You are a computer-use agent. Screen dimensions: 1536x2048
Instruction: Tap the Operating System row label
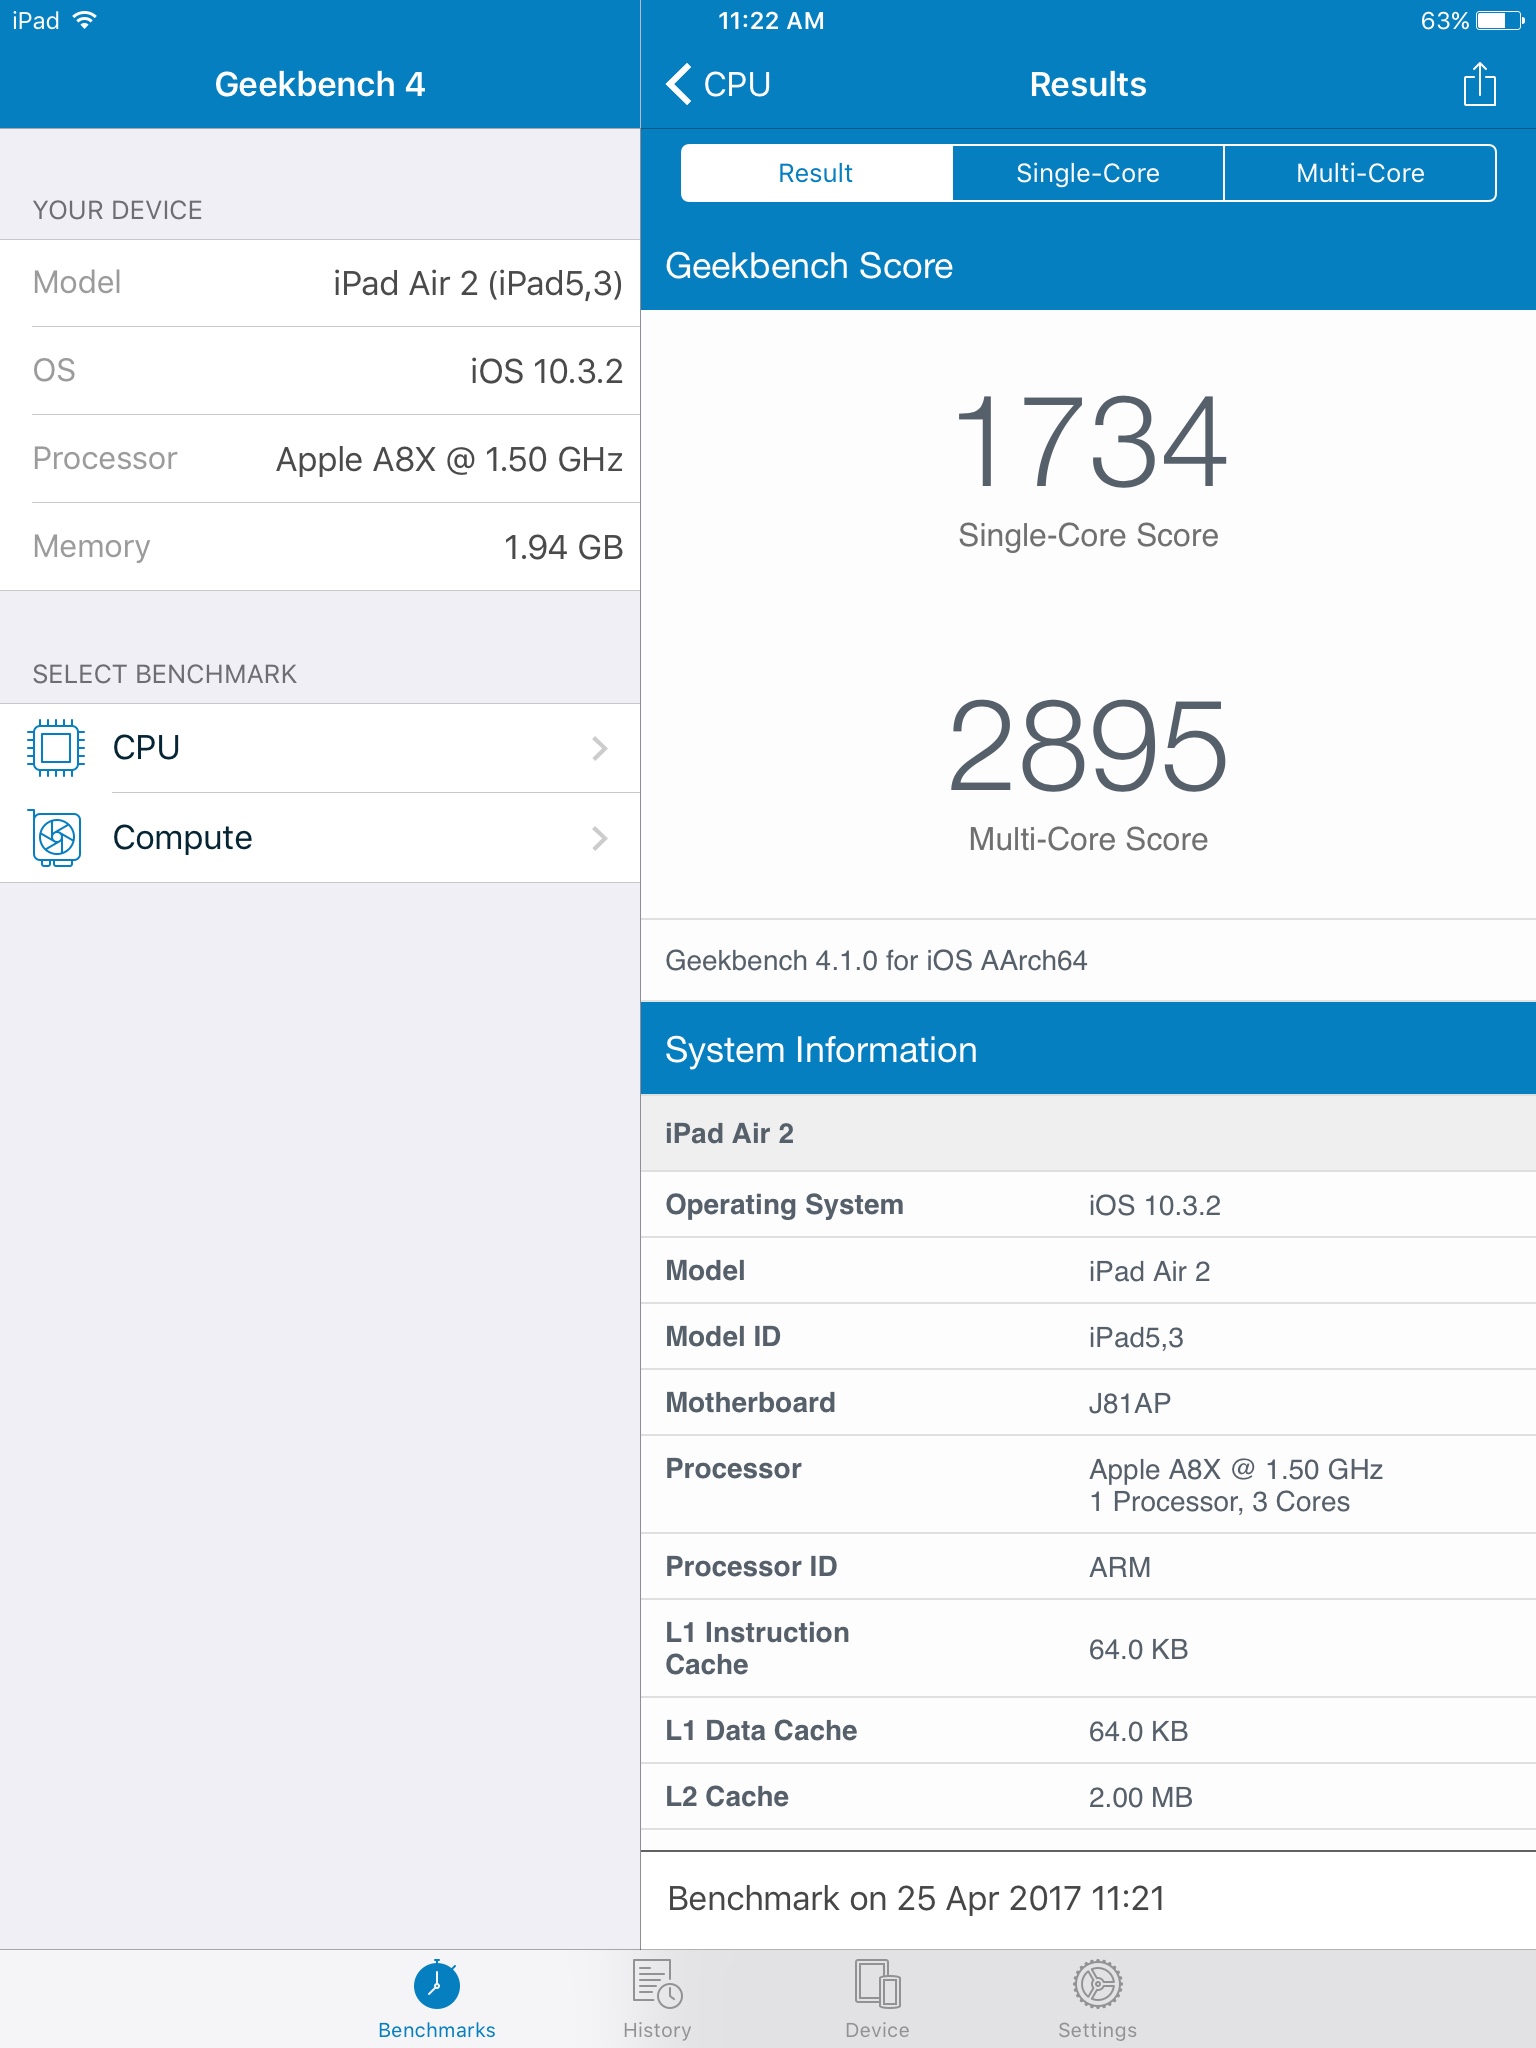tap(784, 1205)
